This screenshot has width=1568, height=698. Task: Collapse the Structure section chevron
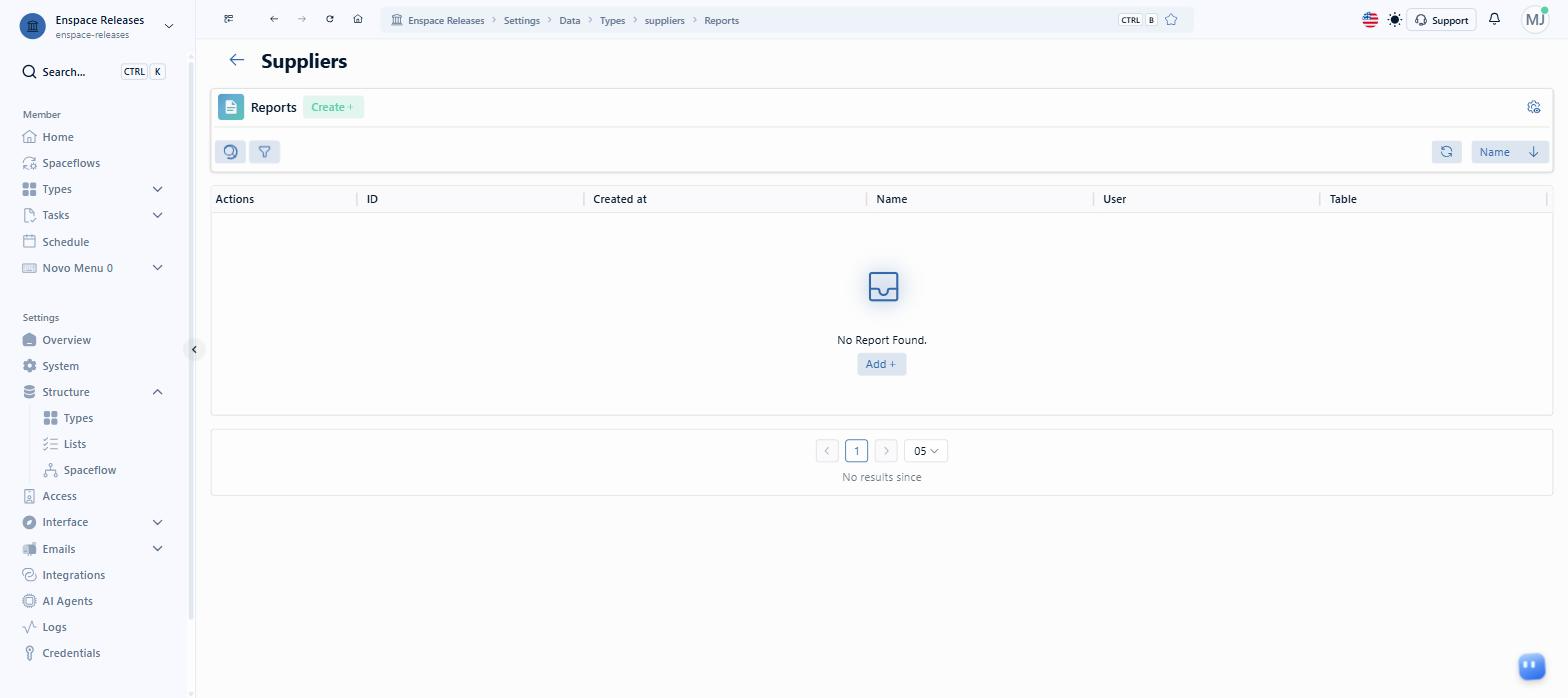pos(157,392)
